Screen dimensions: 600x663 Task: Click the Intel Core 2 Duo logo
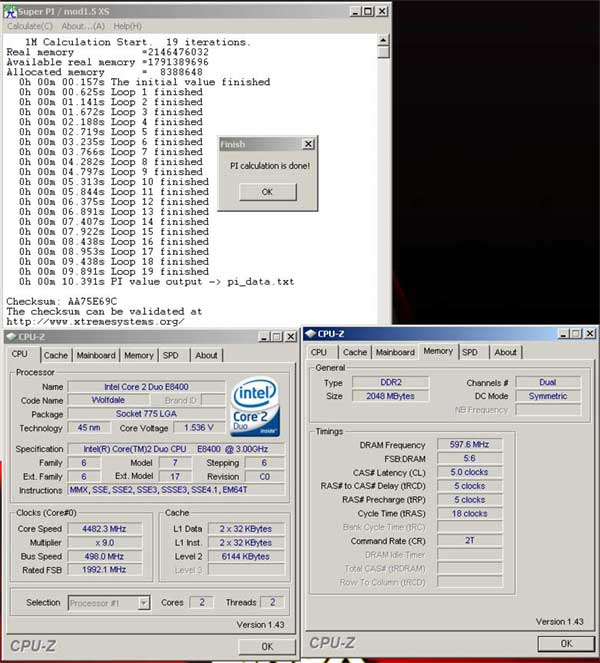click(255, 407)
